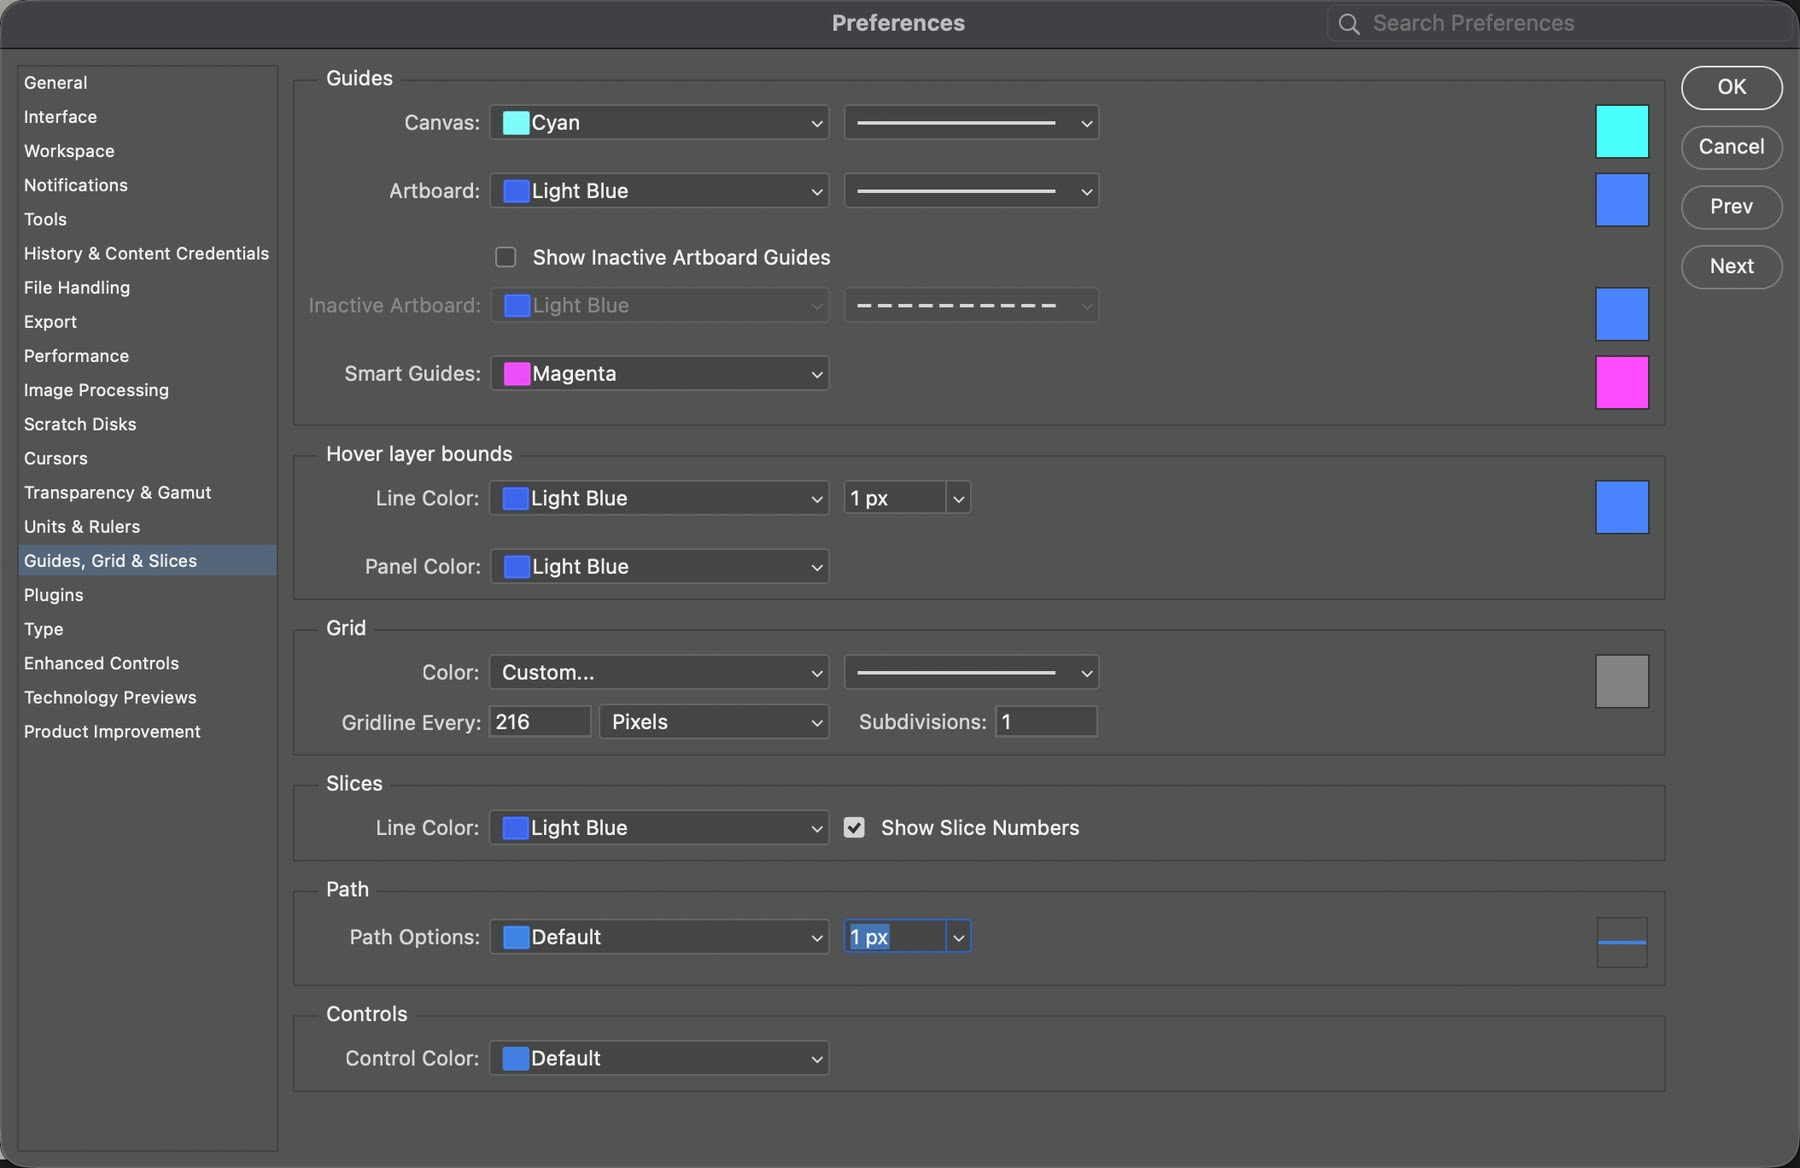Click the Search Preferences field

click(1560, 24)
